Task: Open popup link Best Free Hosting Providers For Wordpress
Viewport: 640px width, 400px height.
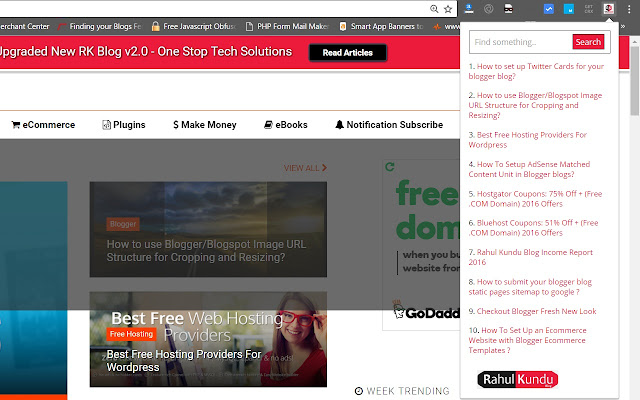Action: [527, 140]
